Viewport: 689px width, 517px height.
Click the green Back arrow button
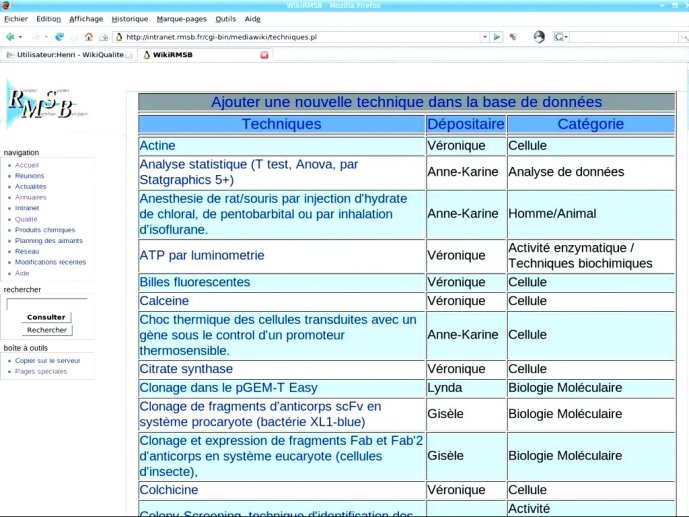(10, 37)
